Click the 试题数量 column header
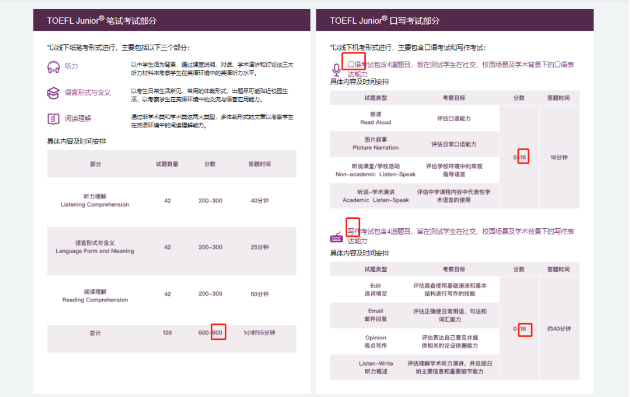 tap(167, 164)
